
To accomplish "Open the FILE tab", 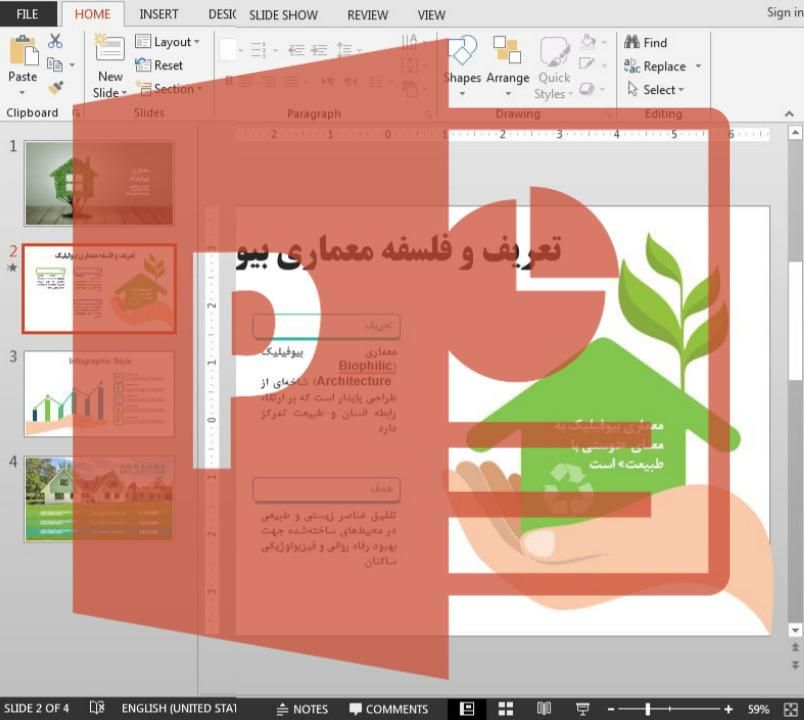I will [x=28, y=14].
